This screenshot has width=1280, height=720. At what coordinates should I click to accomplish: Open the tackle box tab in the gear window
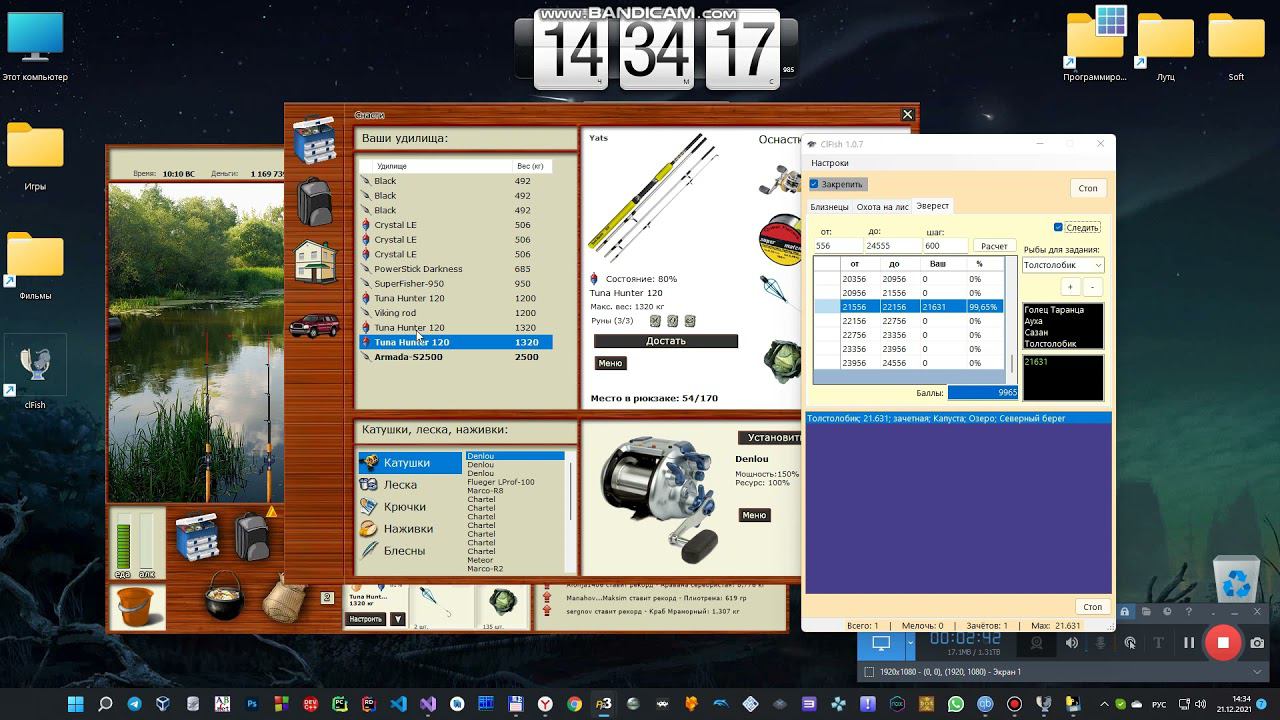click(314, 140)
